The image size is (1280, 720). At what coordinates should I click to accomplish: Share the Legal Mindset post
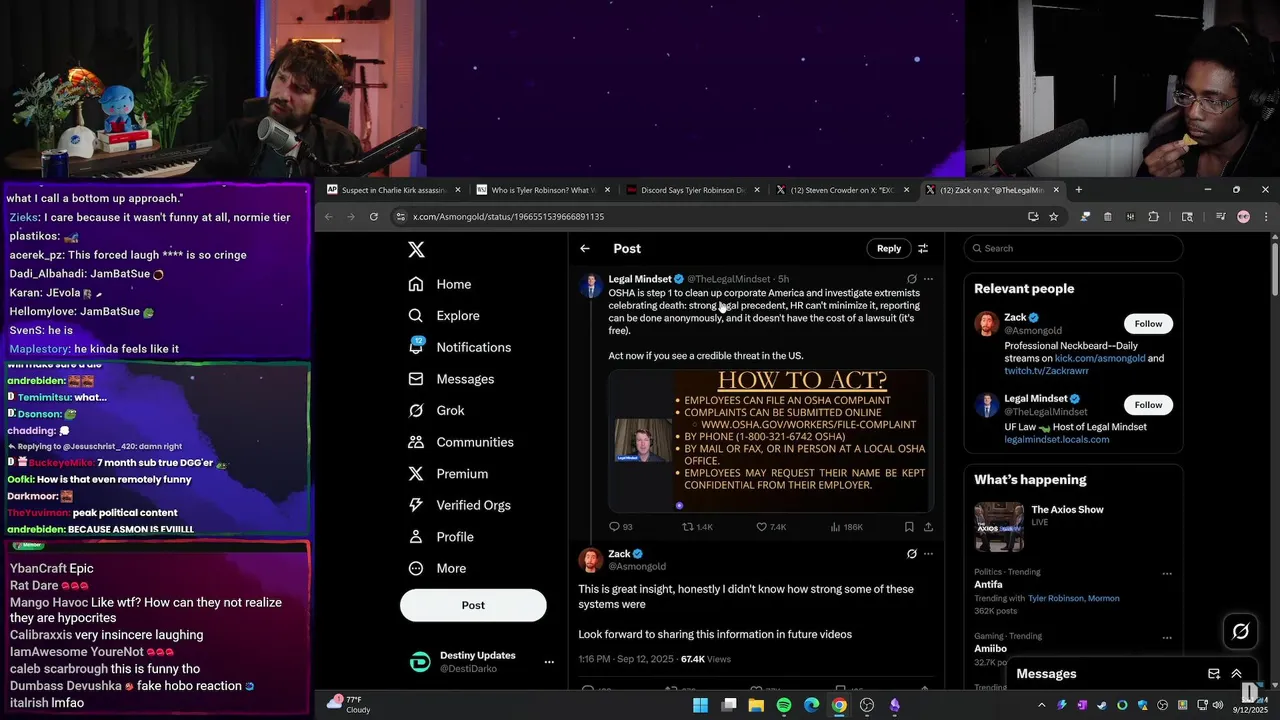(928, 527)
